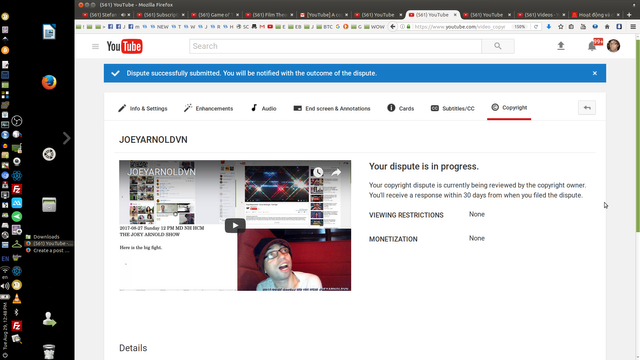640x360 pixels.
Task: Open the Firefox hamburger menu
Action: 633,27
